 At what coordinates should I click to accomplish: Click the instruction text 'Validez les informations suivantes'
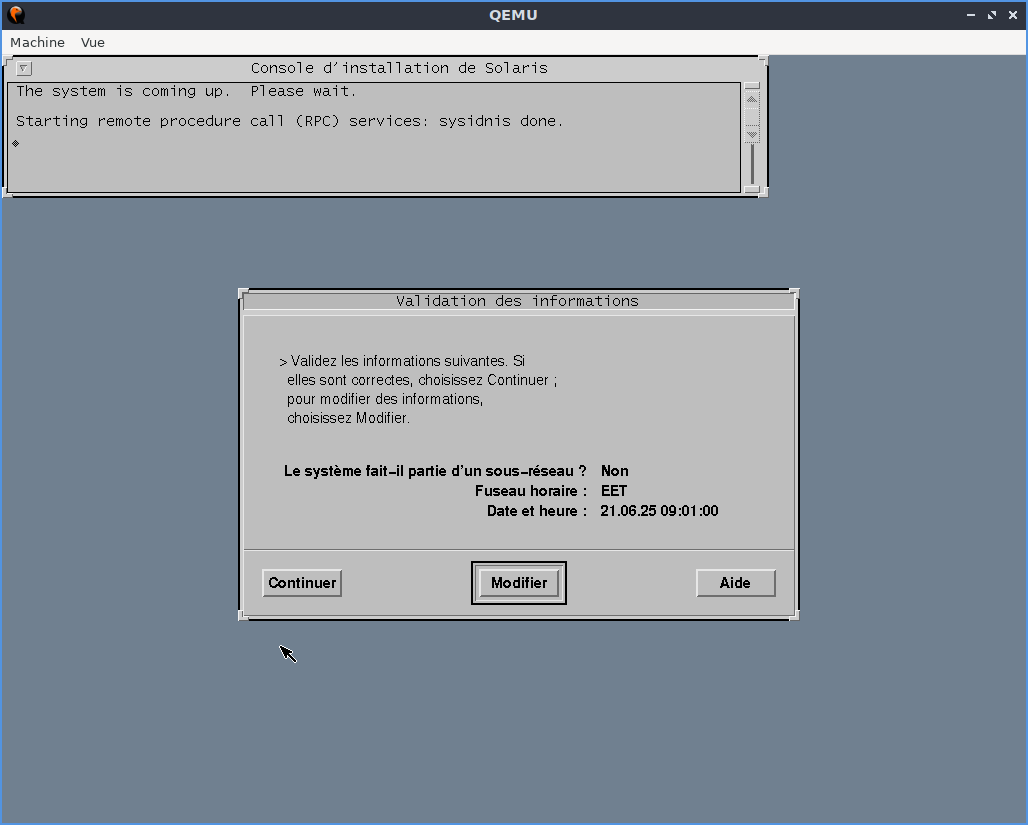coord(399,361)
